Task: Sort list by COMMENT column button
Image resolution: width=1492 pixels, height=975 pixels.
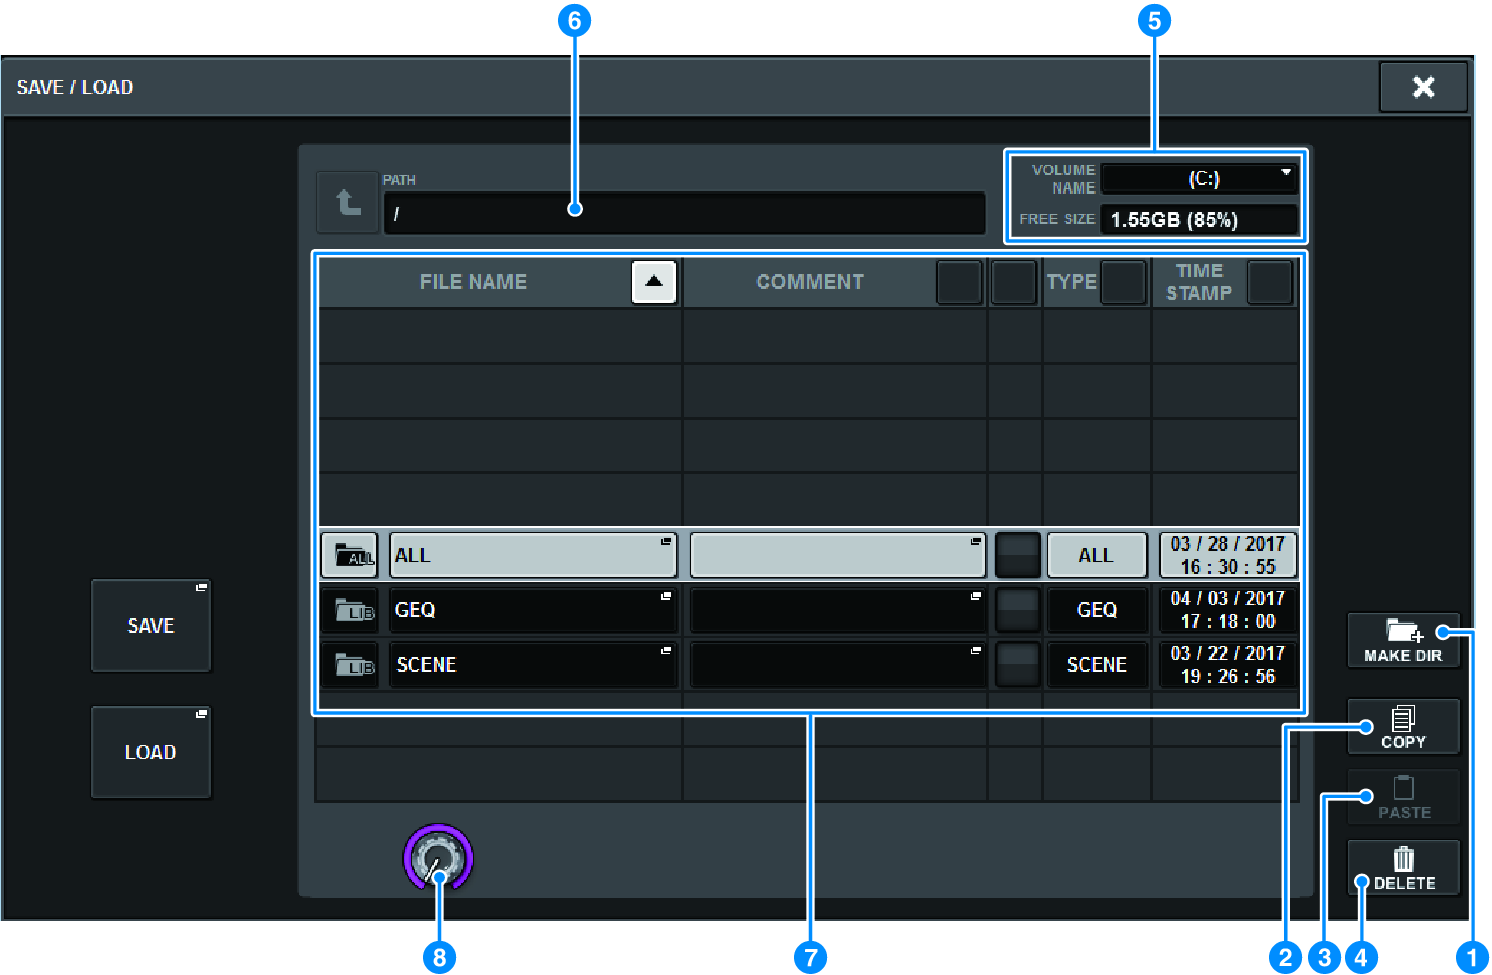Action: [959, 282]
